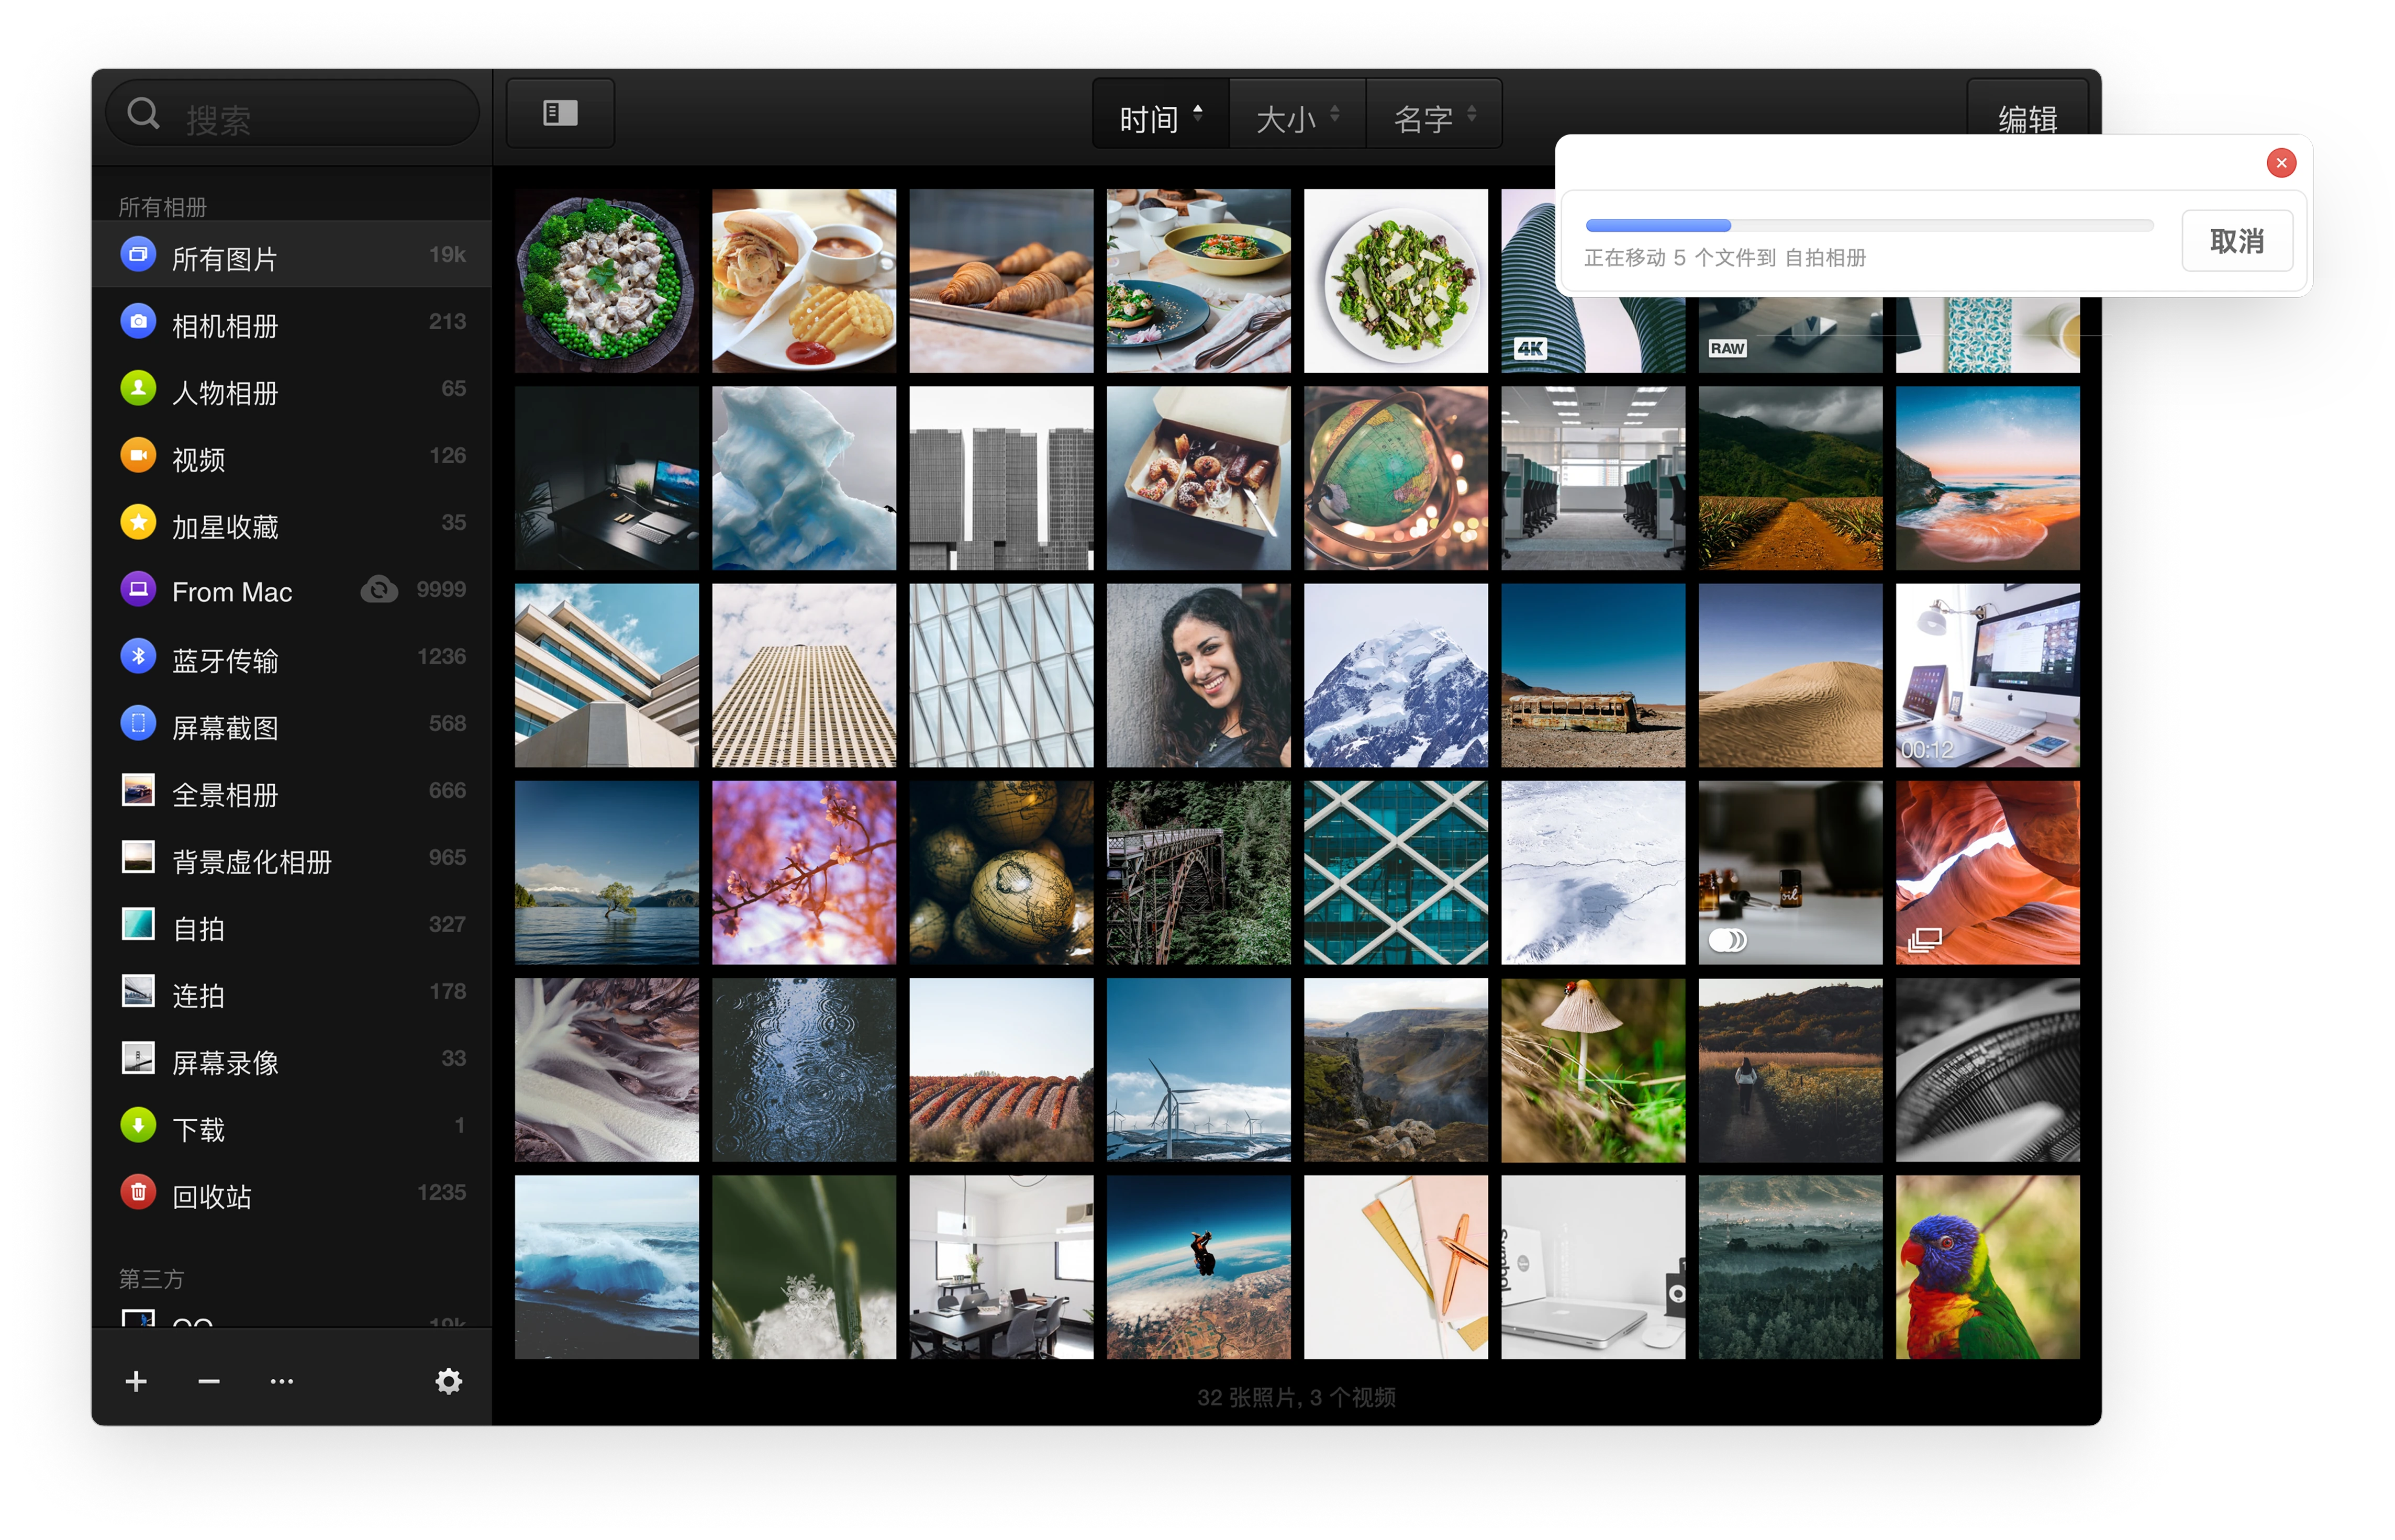Viewport: 2395px width, 1540px height.
Task: Click the RAW badge on photo
Action: [x=1727, y=349]
